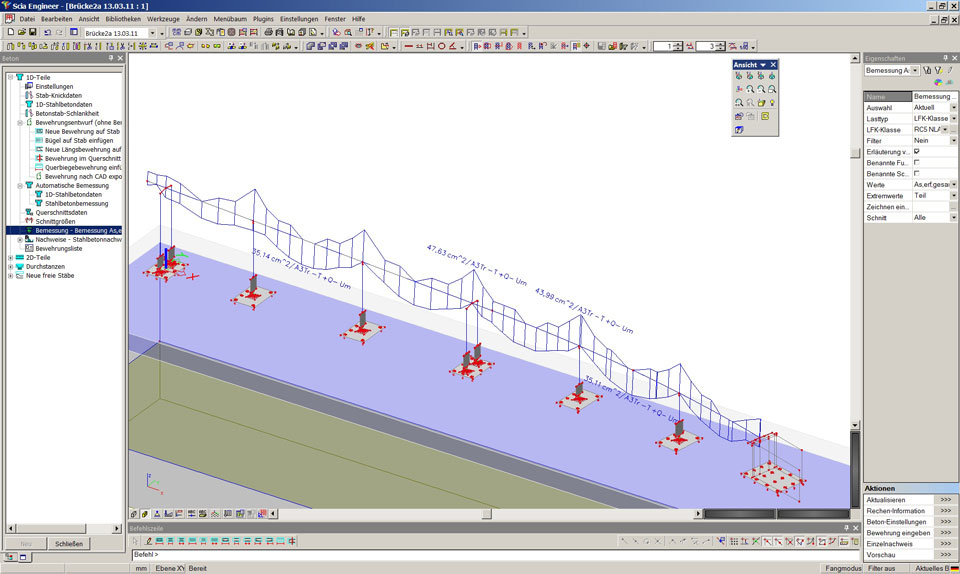Click the Save icon in the main toolbar
960x574 pixels.
[x=33, y=32]
